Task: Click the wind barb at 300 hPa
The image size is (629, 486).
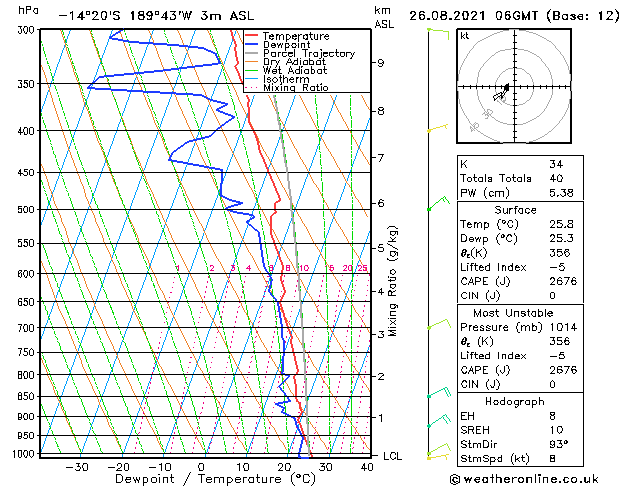Action: pyautogui.click(x=438, y=34)
